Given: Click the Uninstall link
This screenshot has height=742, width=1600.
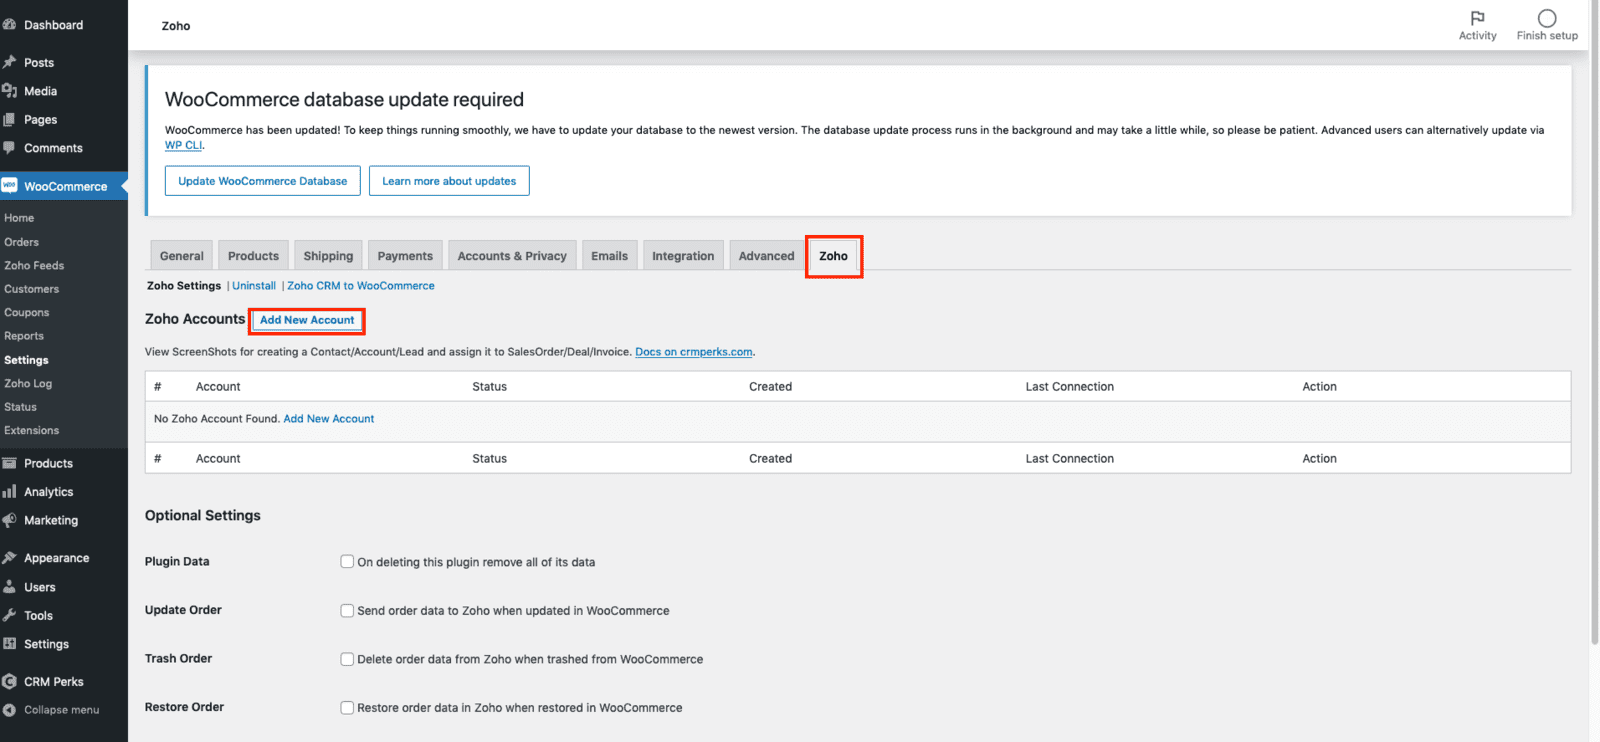Looking at the screenshot, I should [254, 286].
